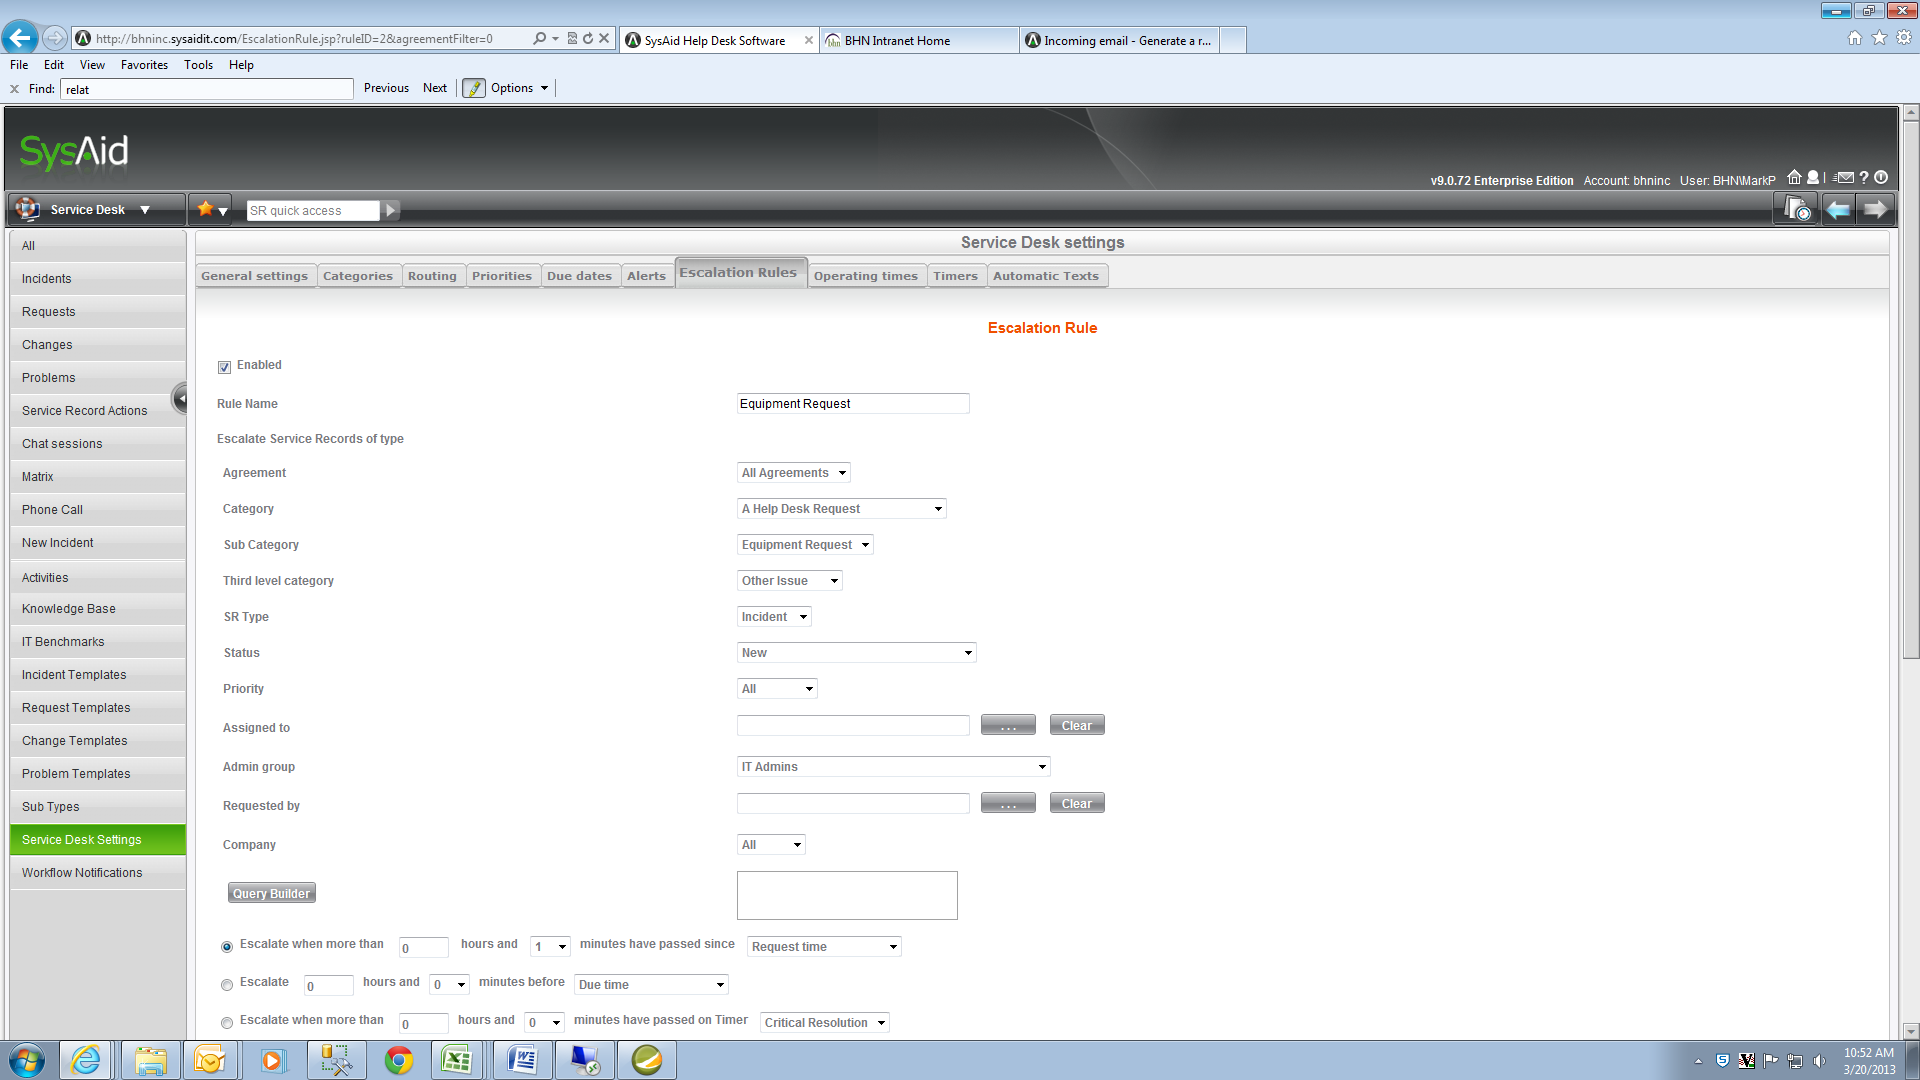The width and height of the screenshot is (1920, 1080).
Task: Switch to Operating times tab
Action: point(866,276)
